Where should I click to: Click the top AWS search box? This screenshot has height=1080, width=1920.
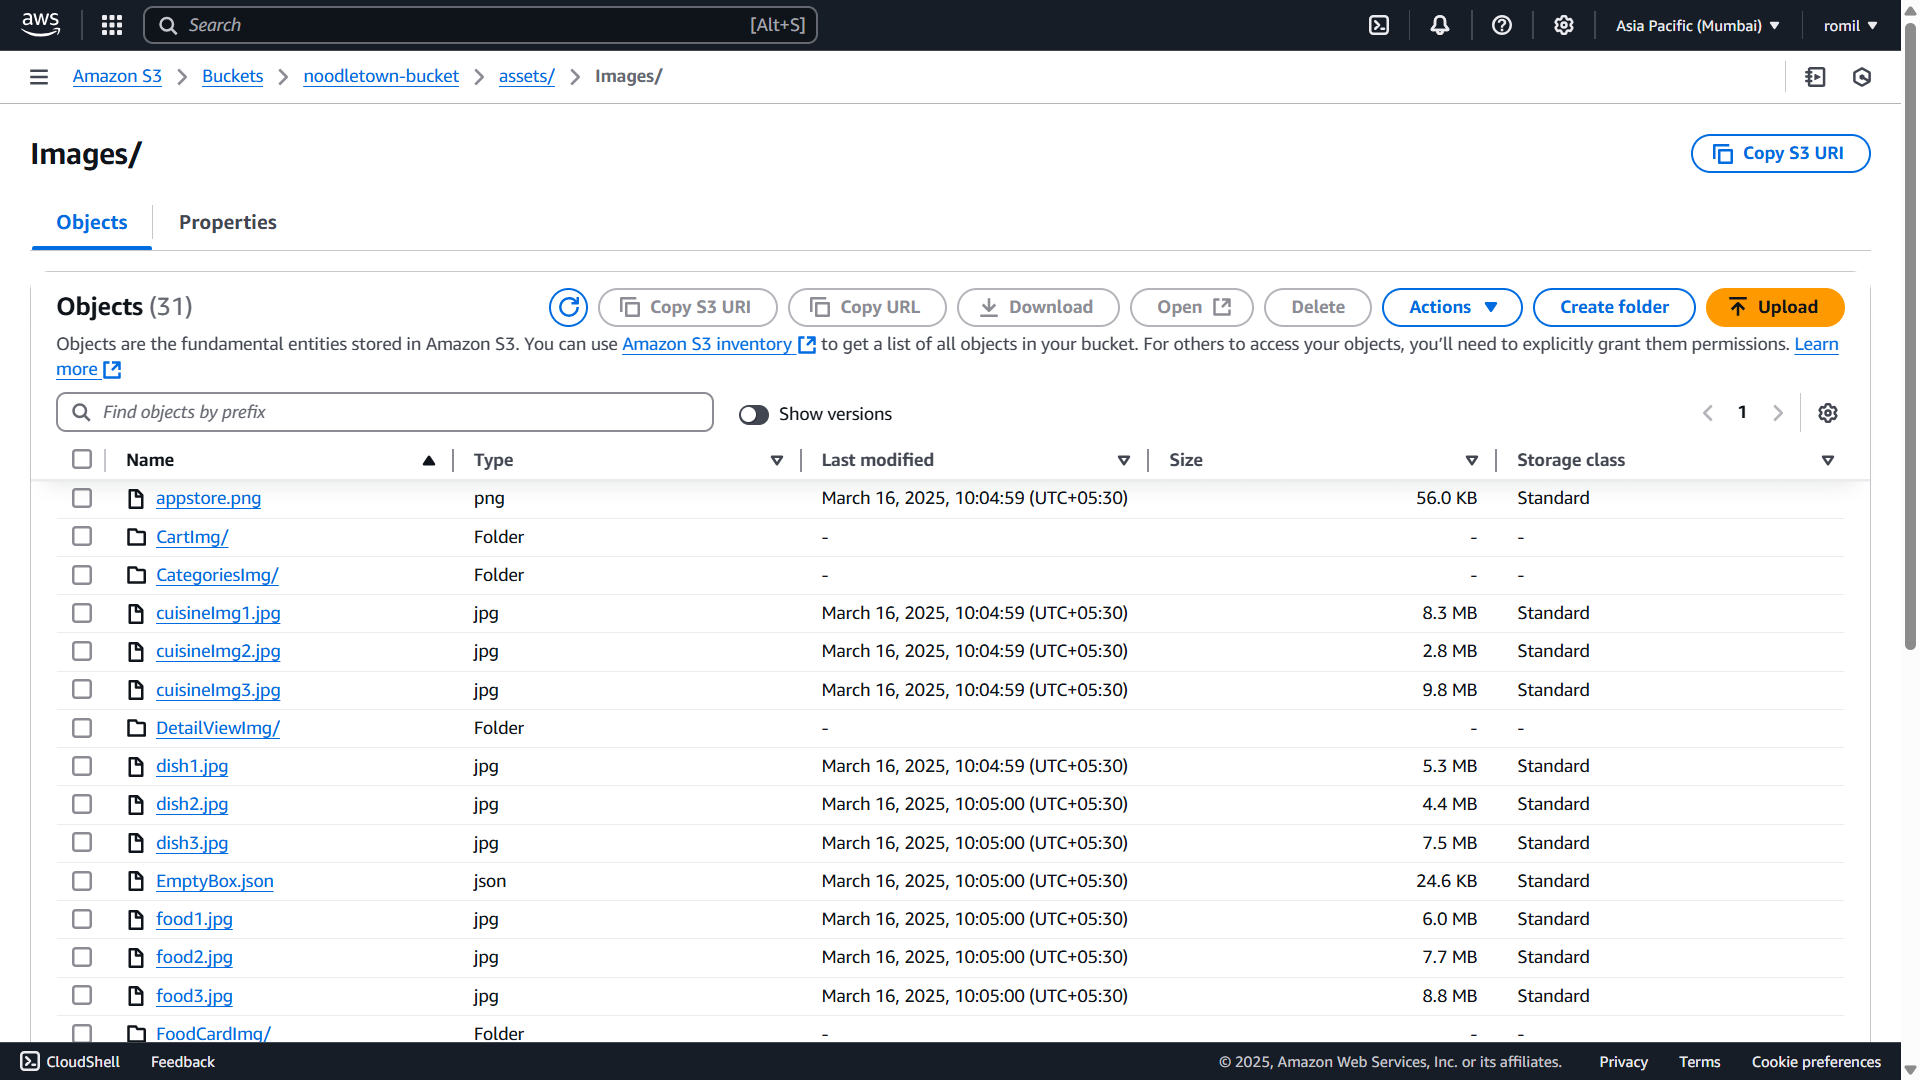point(480,25)
